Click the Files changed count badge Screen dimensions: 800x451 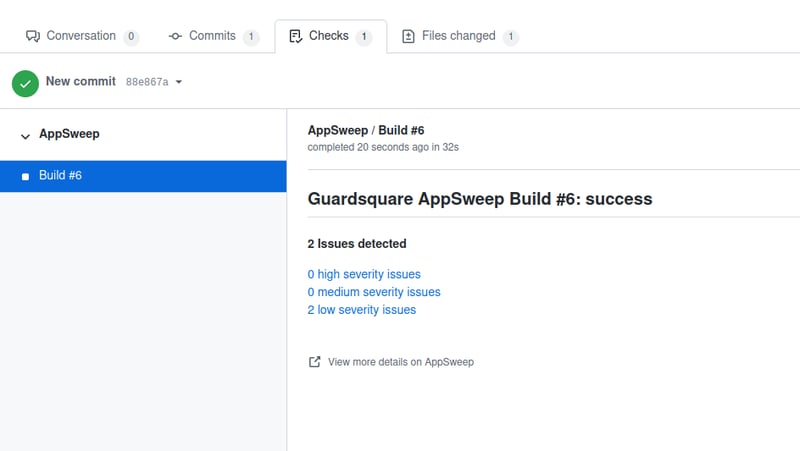click(511, 37)
